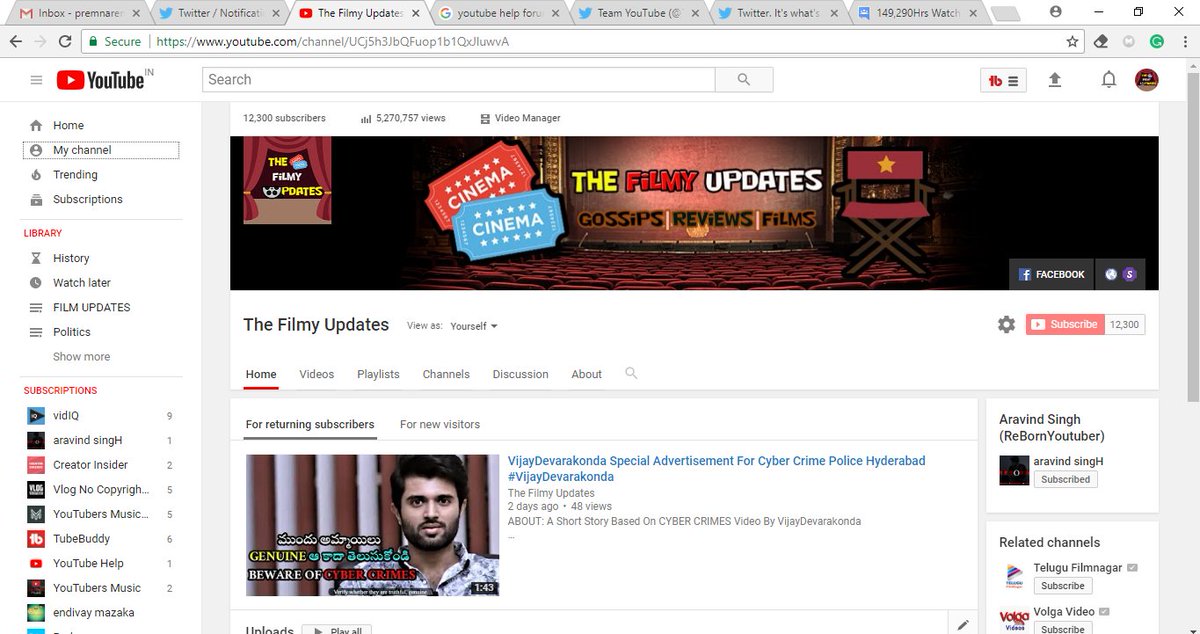Screen dimensions: 1200x634
Task: Open the About tab
Action: click(587, 374)
